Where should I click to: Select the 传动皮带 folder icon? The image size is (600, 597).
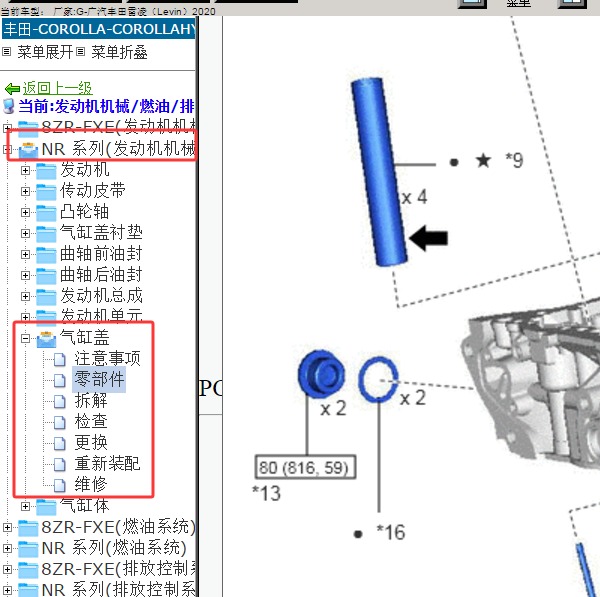(x=46, y=192)
